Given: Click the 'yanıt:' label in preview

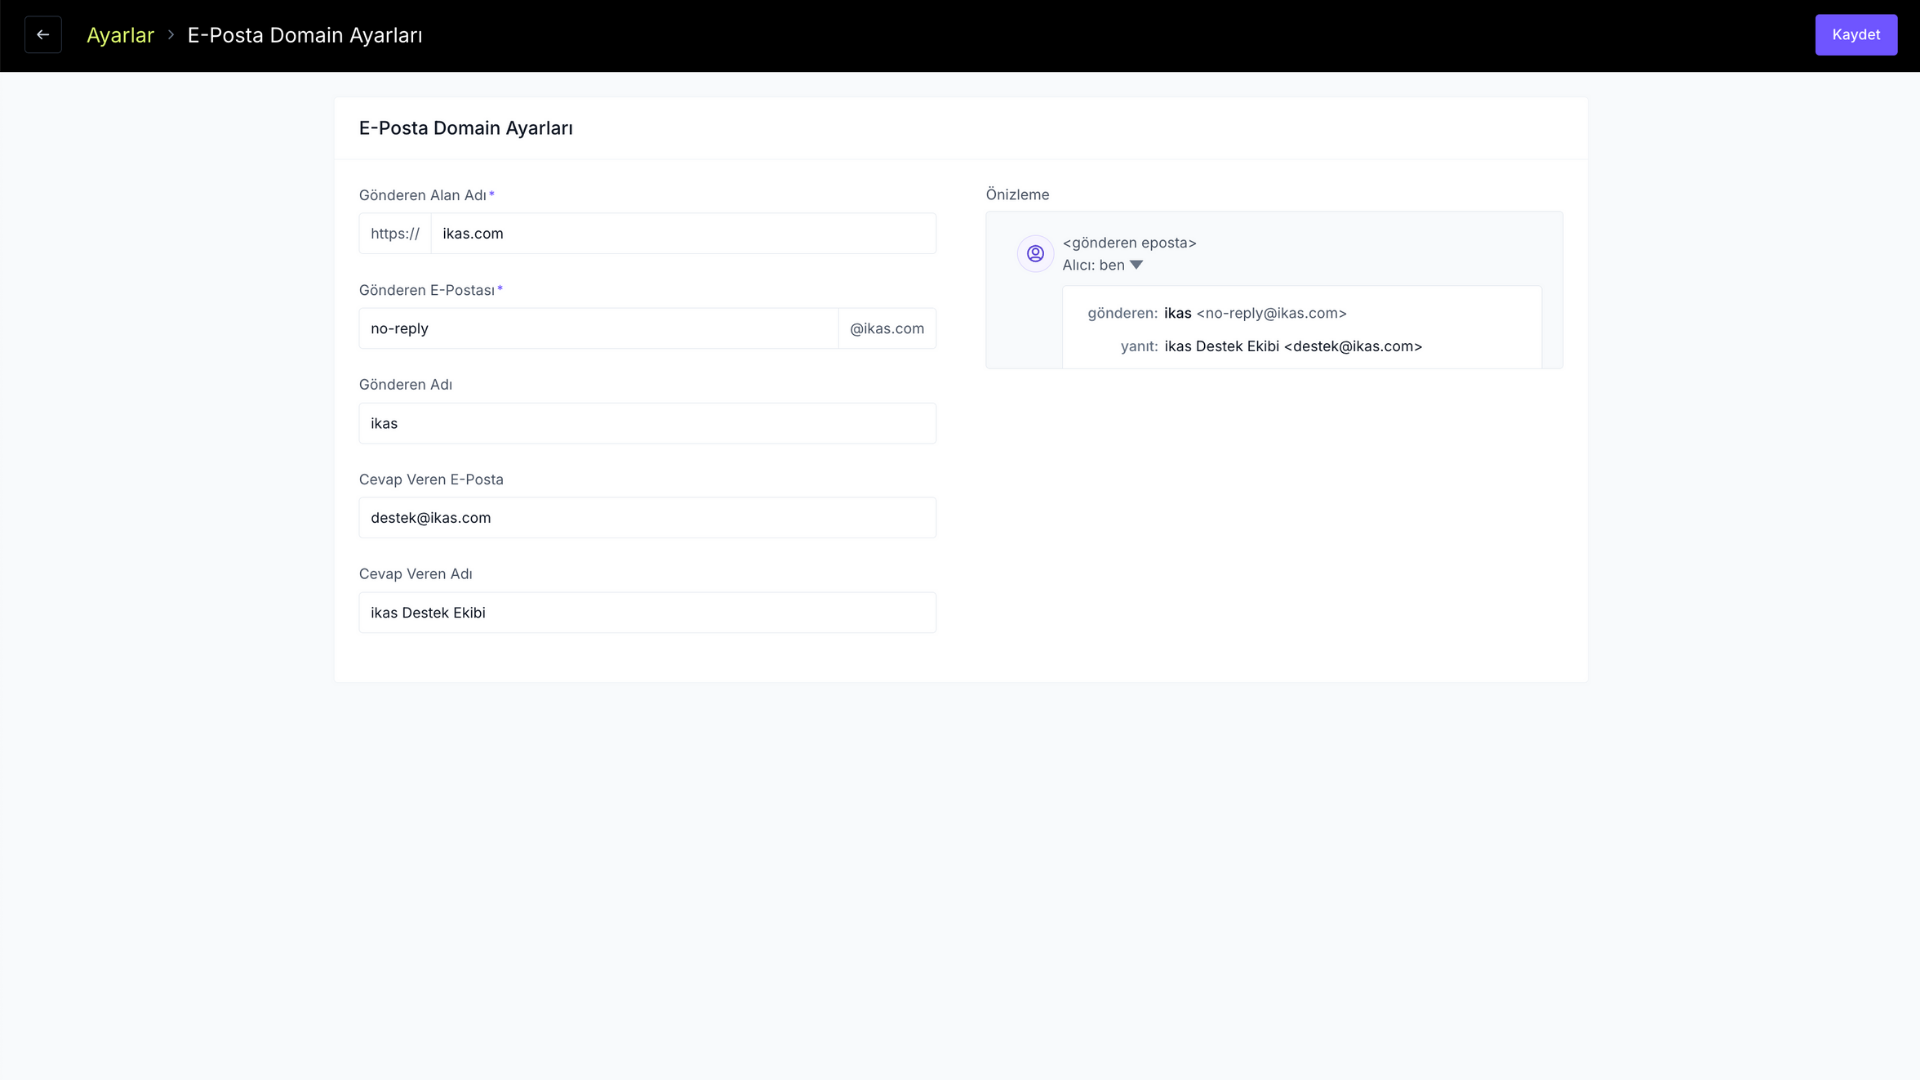Looking at the screenshot, I should click(x=1139, y=346).
